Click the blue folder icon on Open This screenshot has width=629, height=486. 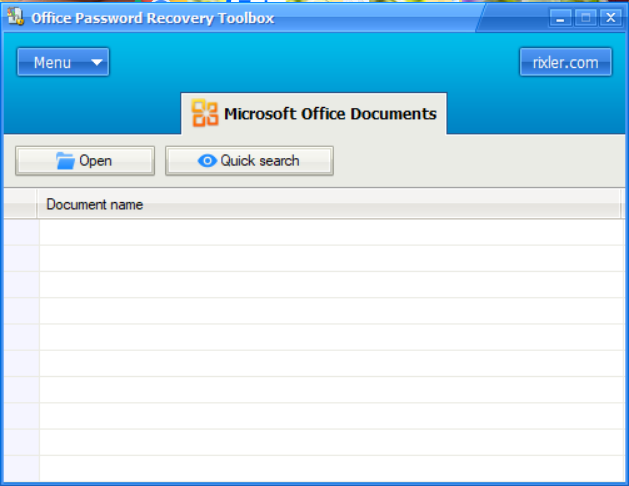coord(66,161)
